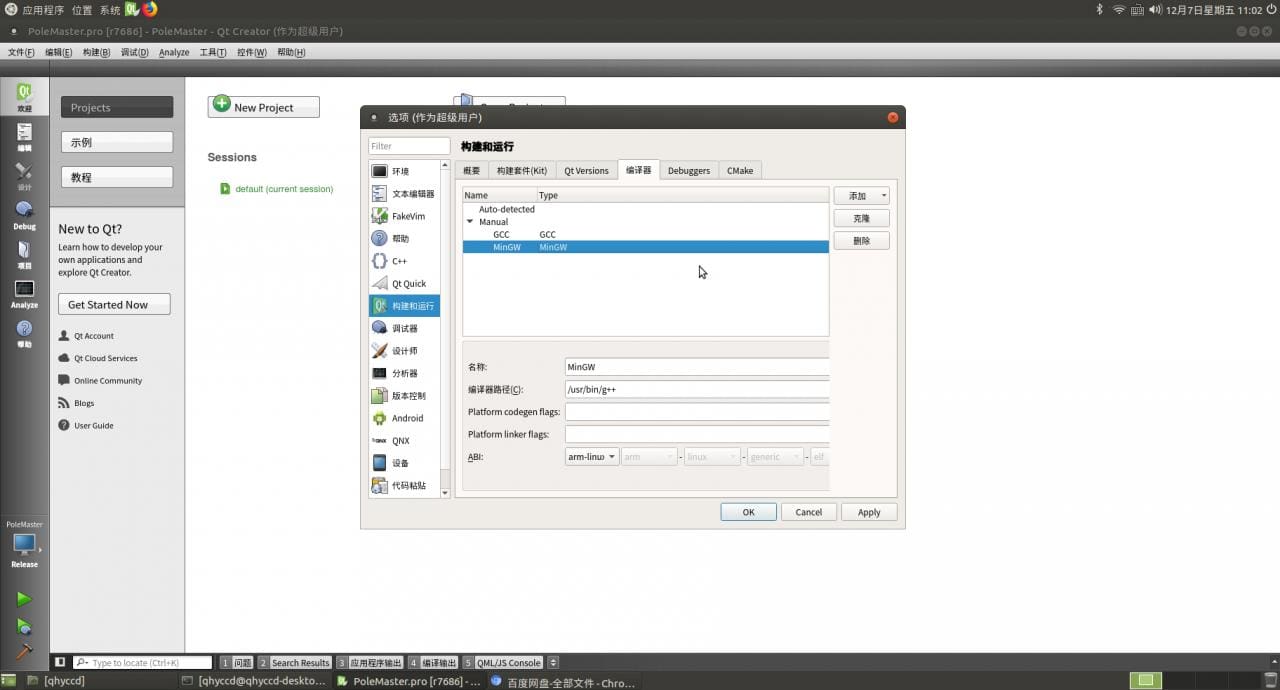The image size is (1280, 690).
Task: Select the 环境 category in options
Action: point(404,171)
